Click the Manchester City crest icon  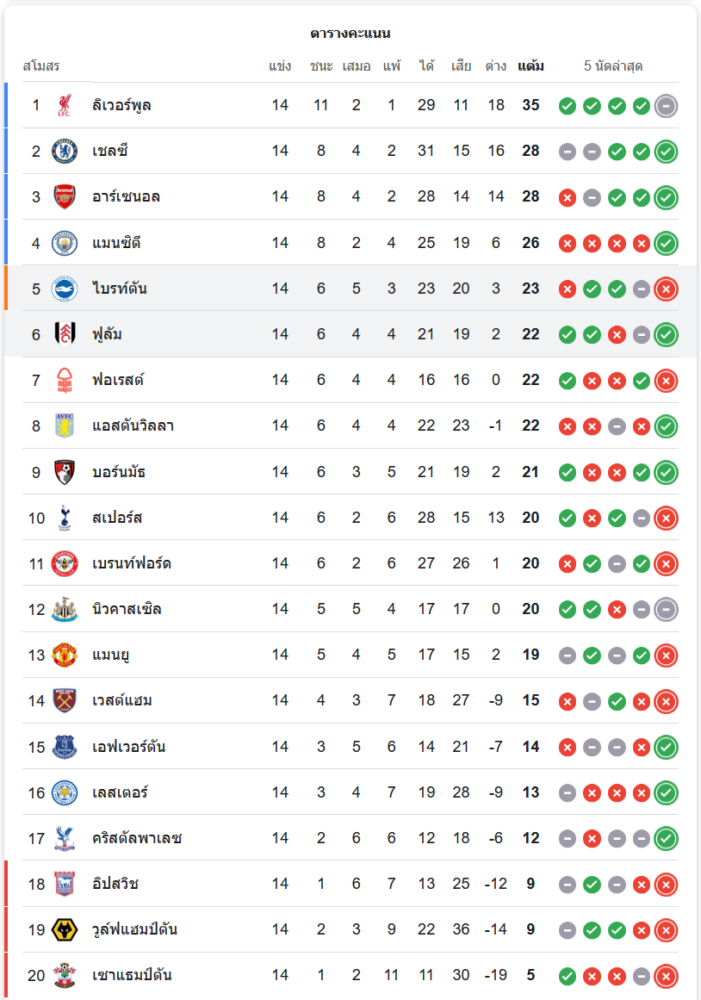coord(64,243)
